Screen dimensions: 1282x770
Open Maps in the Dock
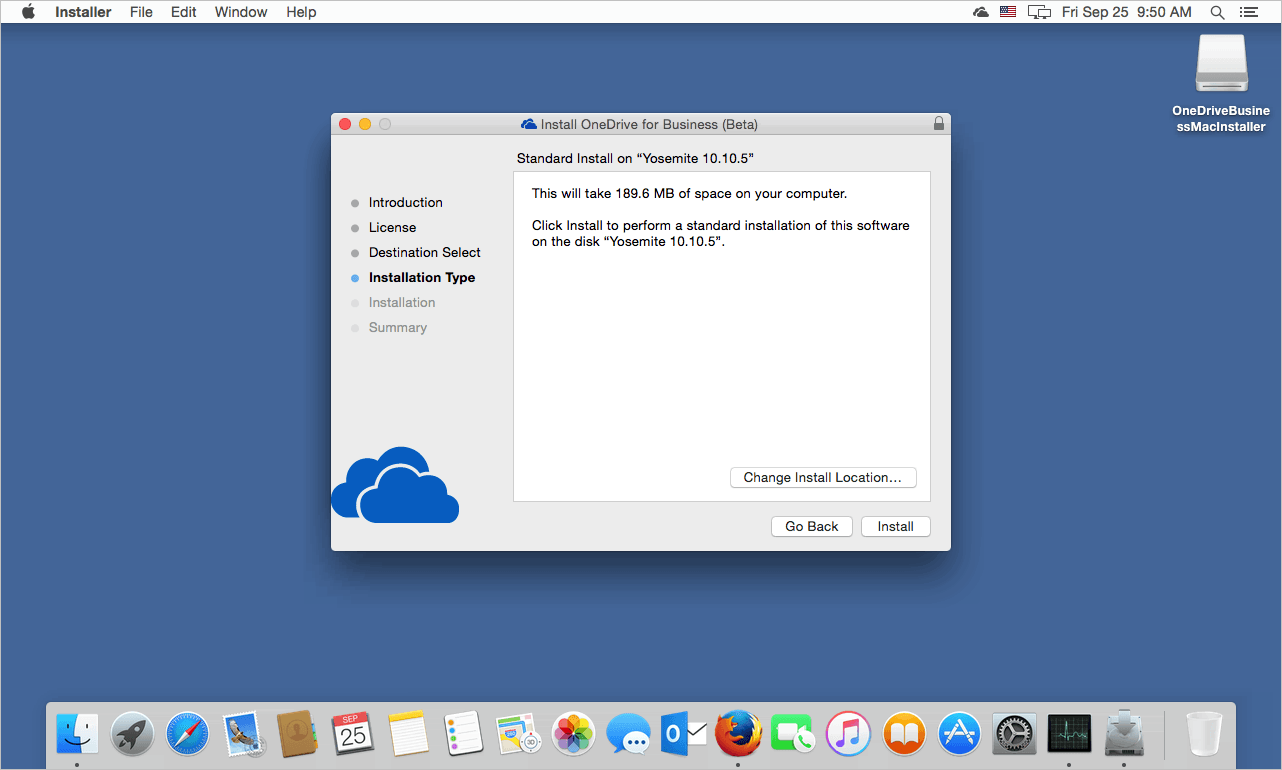[x=518, y=735]
